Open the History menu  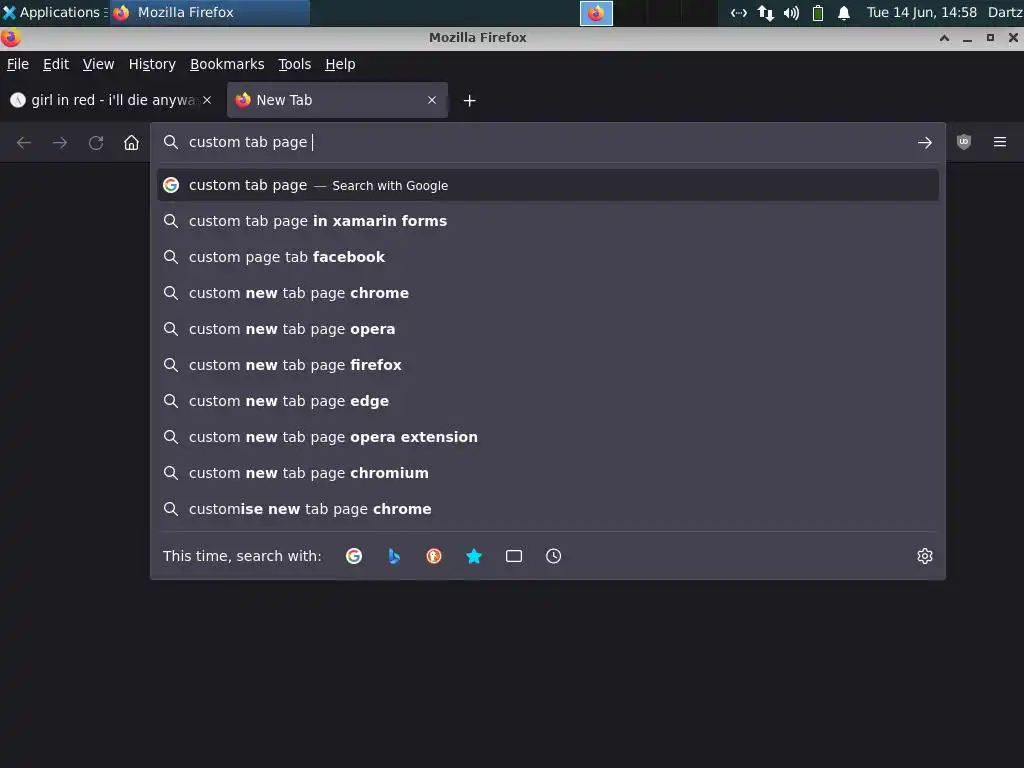coord(152,64)
